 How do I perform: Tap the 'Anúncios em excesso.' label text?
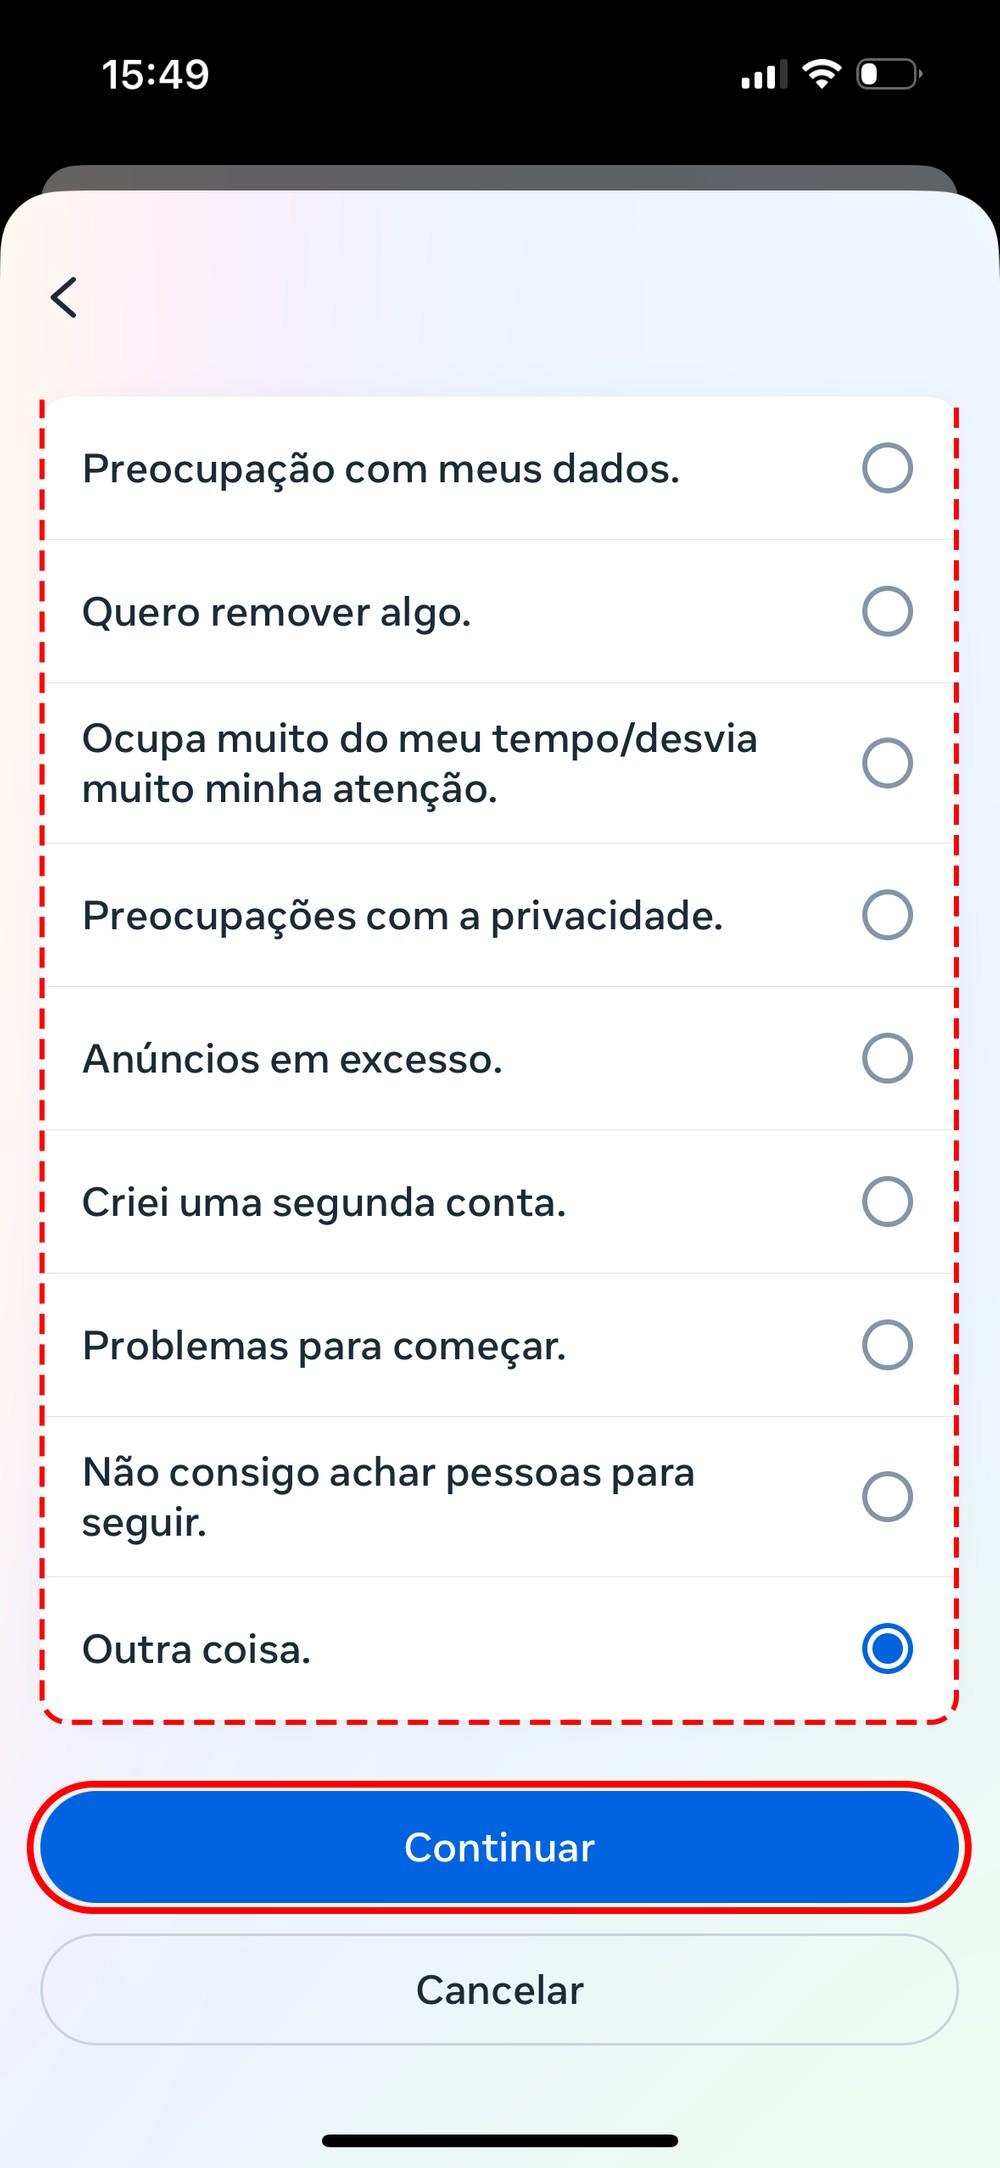click(x=292, y=1059)
